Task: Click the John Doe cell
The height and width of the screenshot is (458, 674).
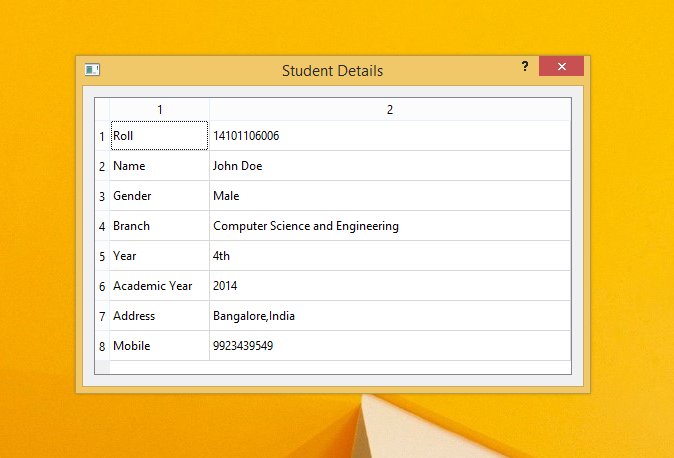Action: (390, 166)
